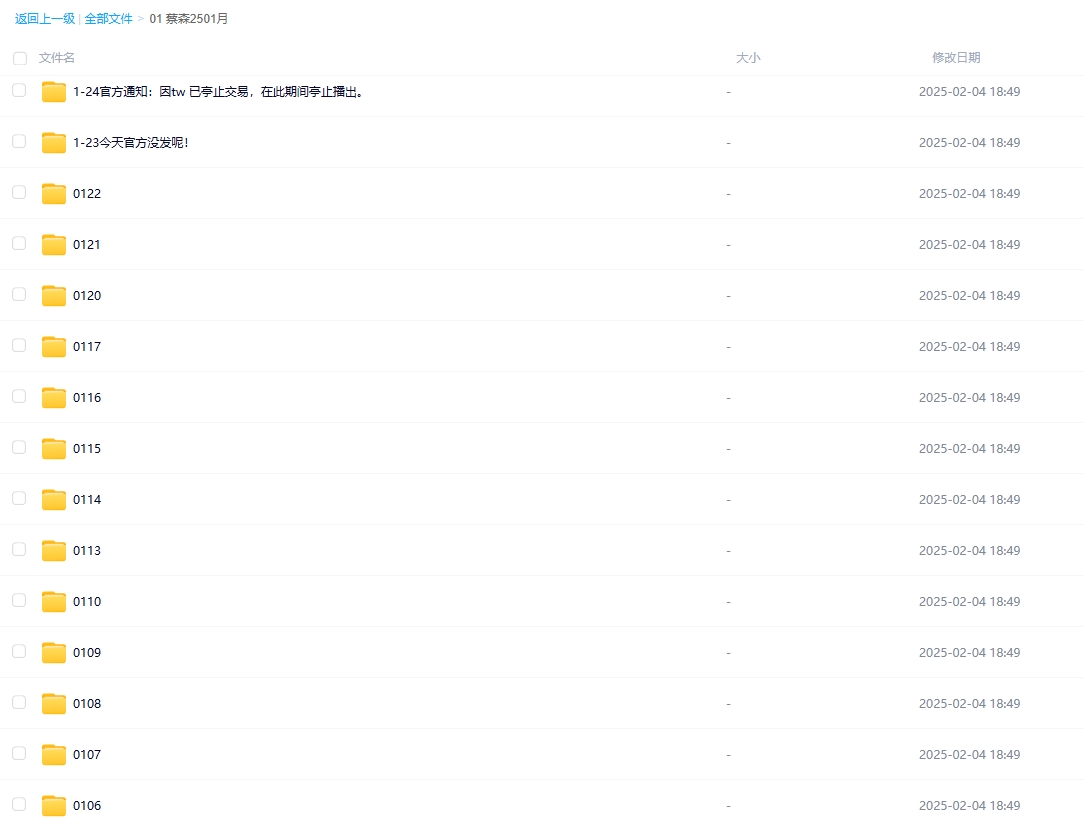Click the folder icon beside 0122
Image resolution: width=1084 pixels, height=829 pixels.
(53, 192)
